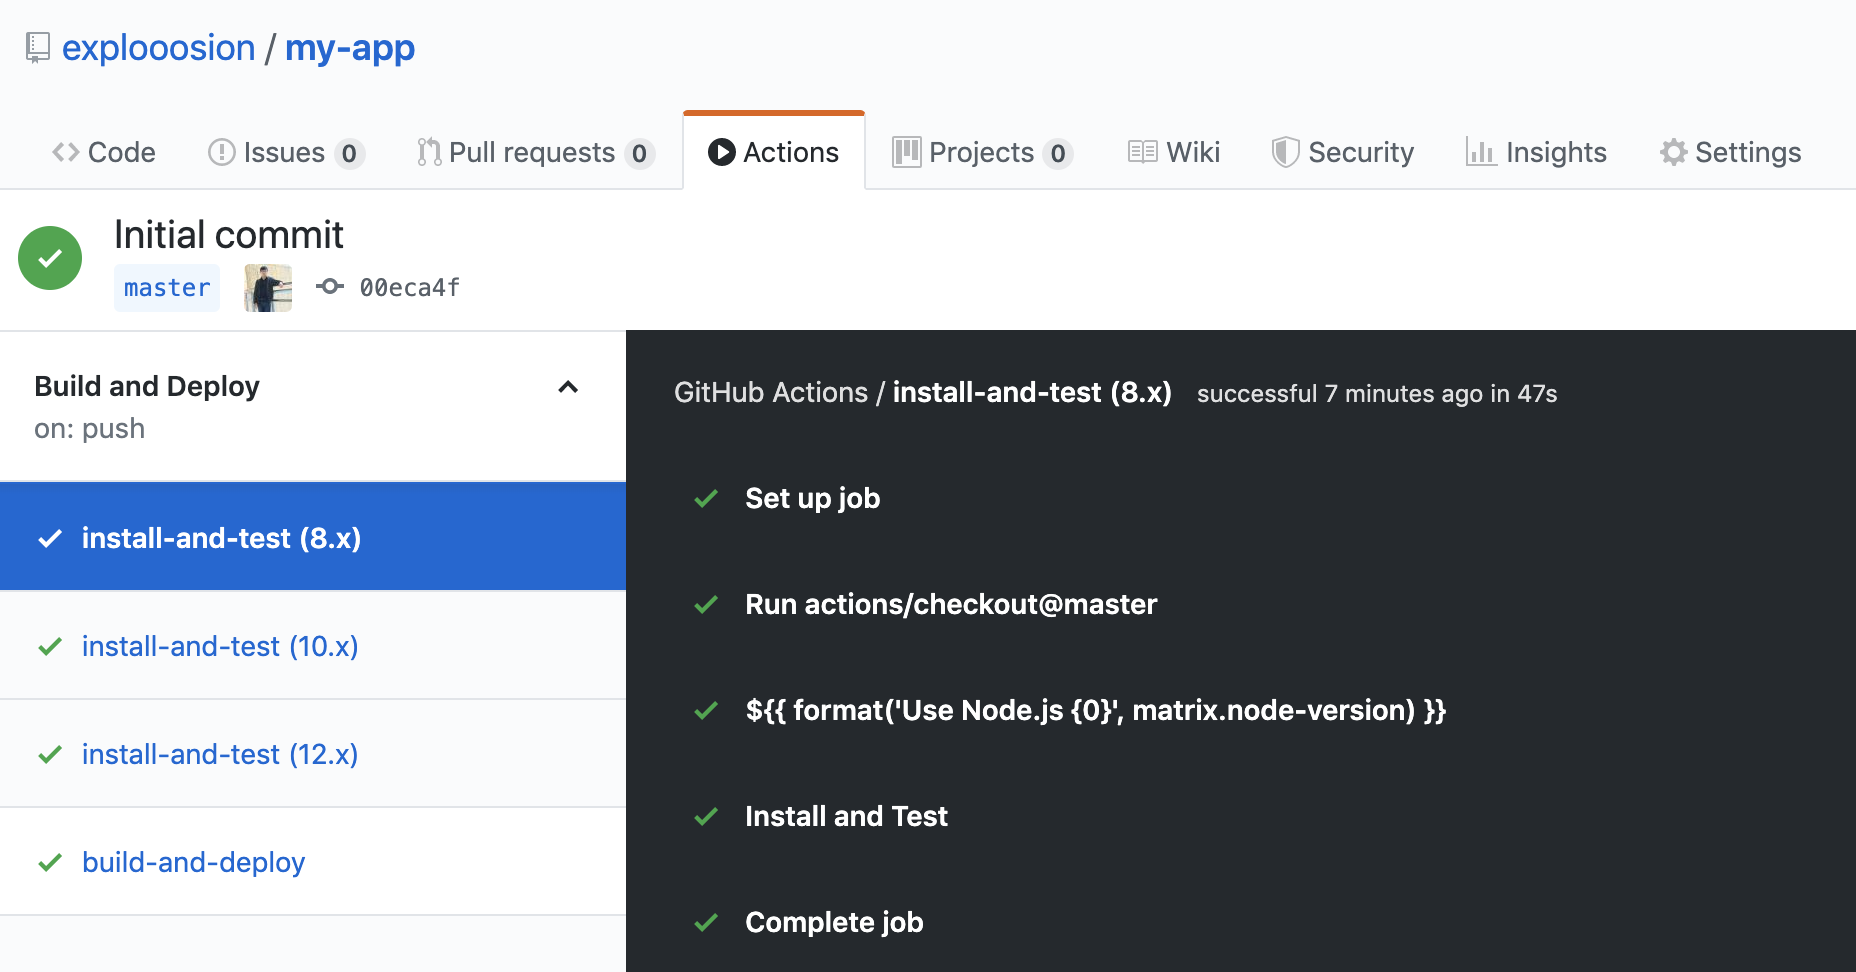
Task: Click the Code angle-brackets icon
Action: tap(66, 152)
